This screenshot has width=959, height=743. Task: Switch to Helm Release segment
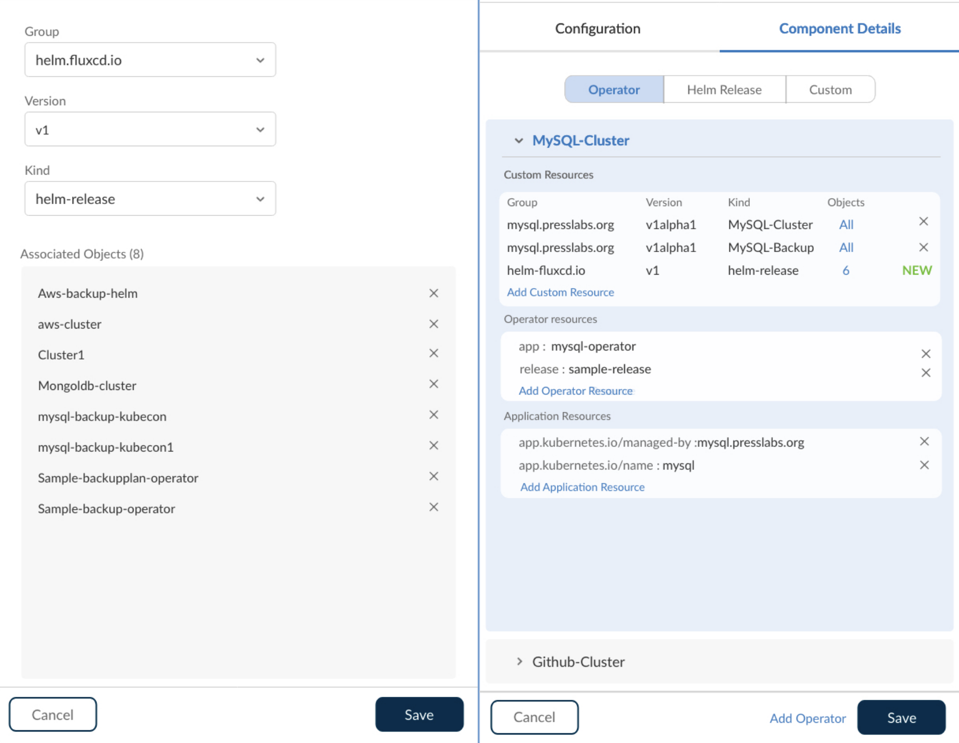[x=724, y=89]
